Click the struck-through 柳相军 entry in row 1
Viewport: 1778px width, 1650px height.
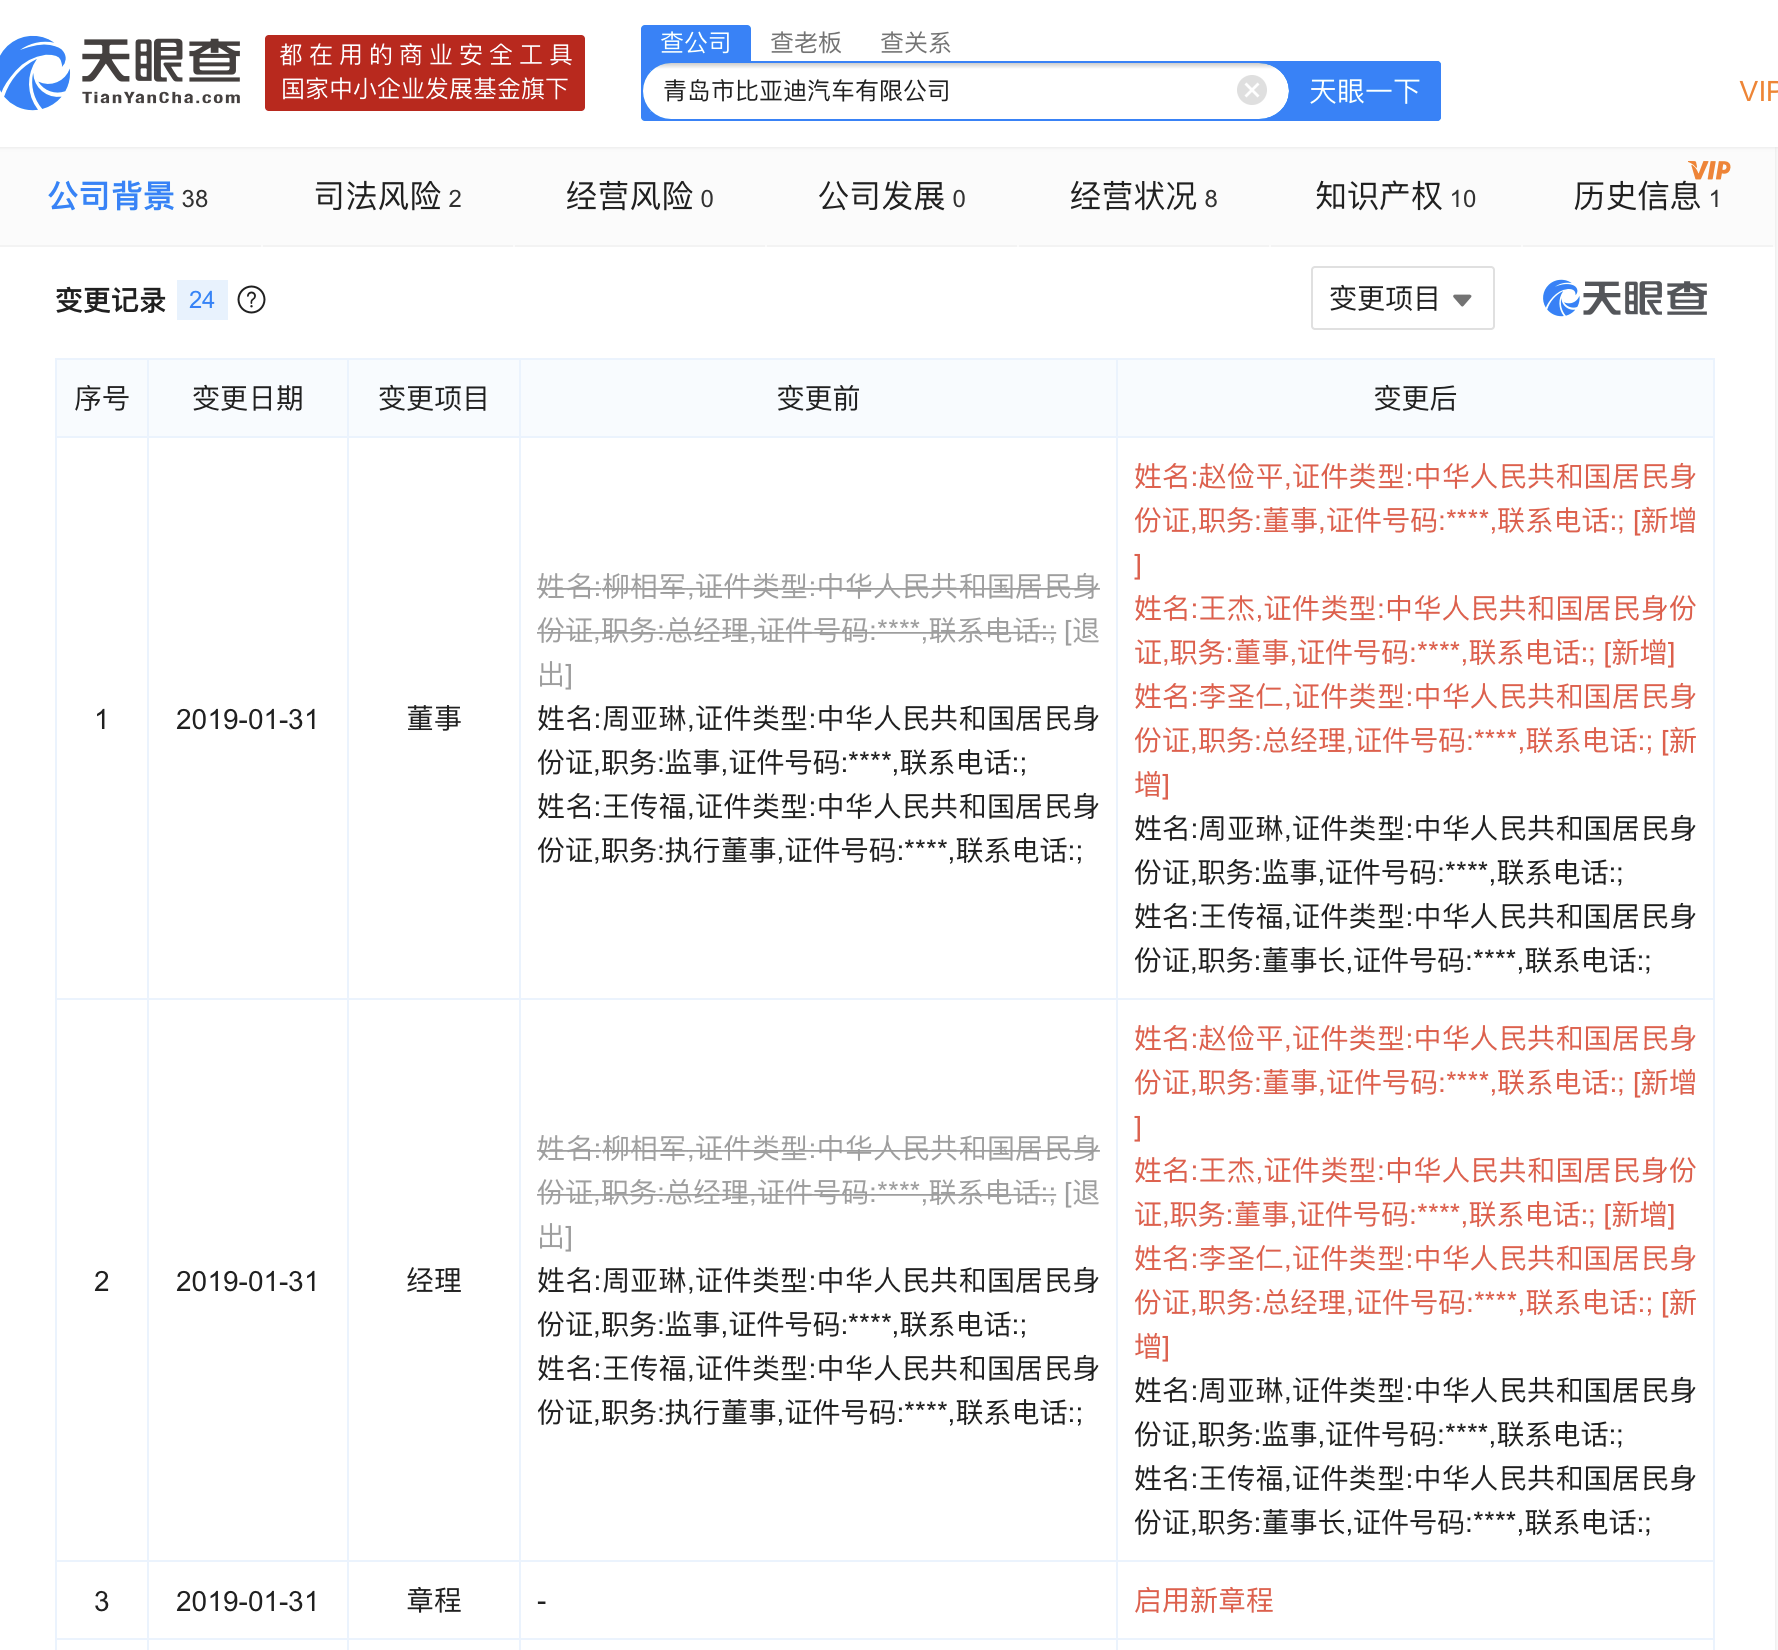(818, 630)
